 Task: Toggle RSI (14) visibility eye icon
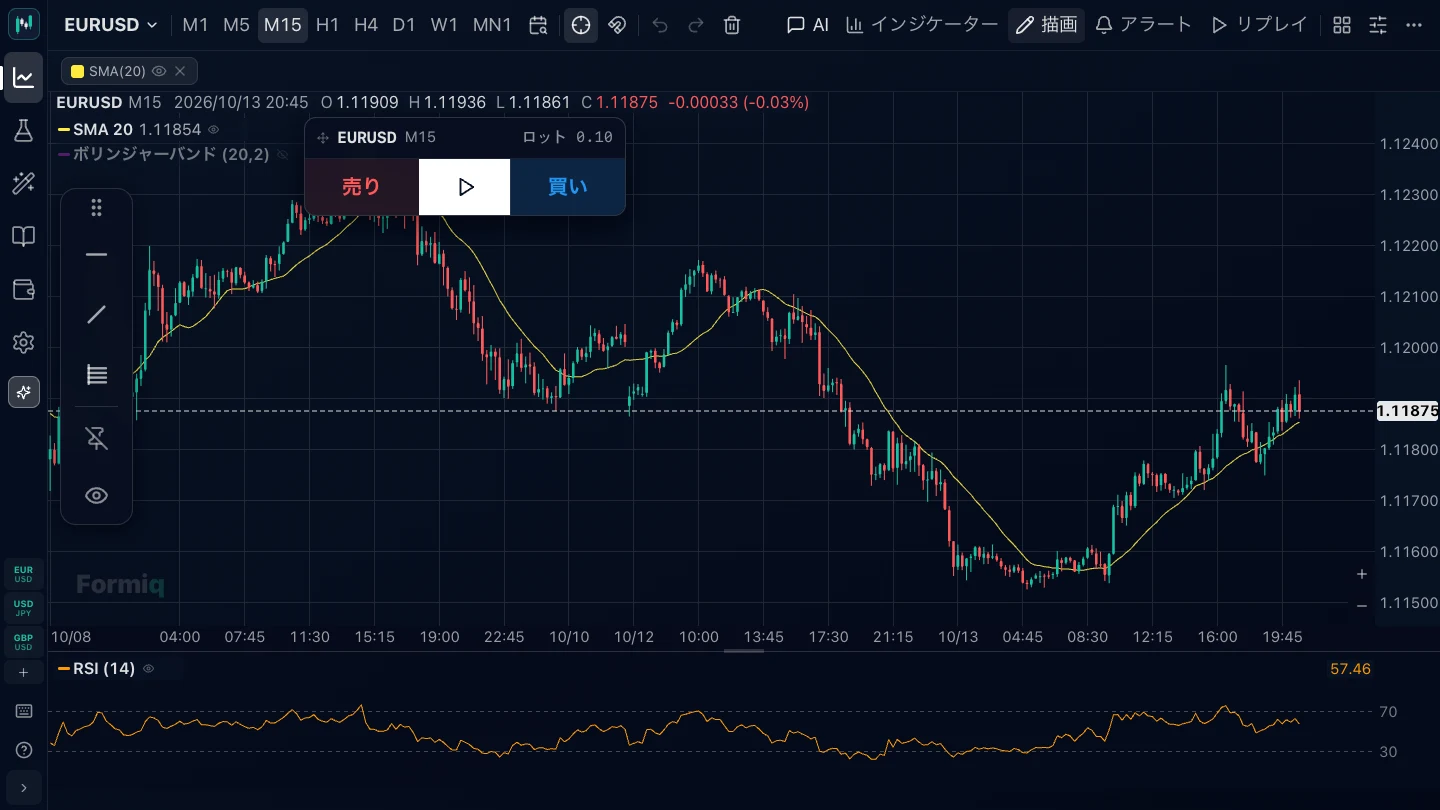(149, 668)
